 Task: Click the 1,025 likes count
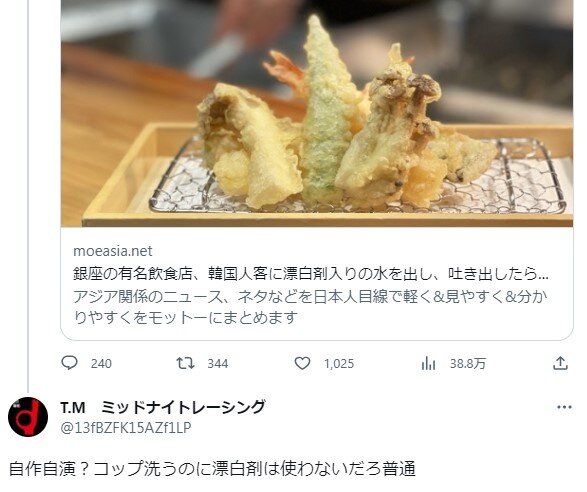(339, 364)
